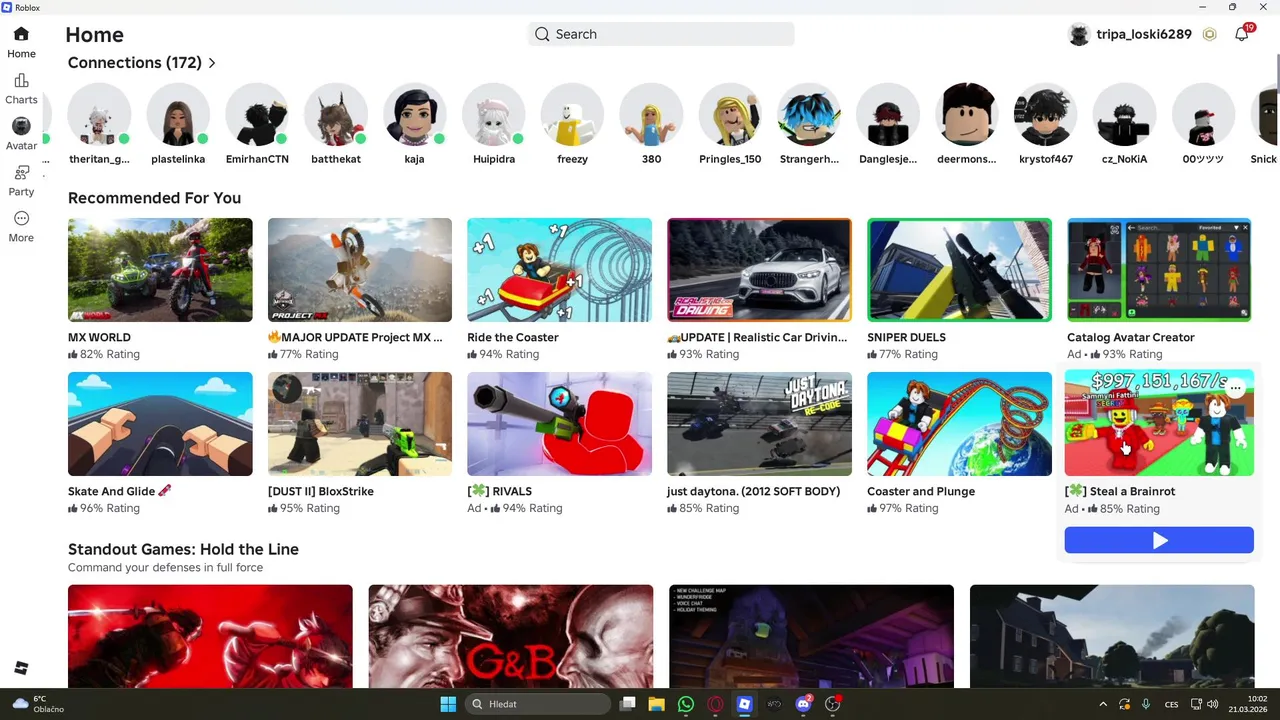Open RIVALS game thumbnail

[559, 424]
